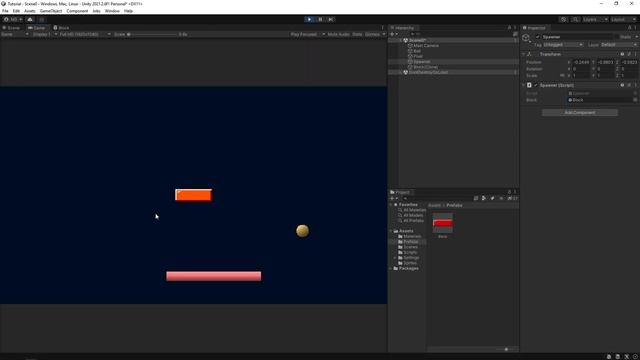Open the Display 1 dropdown
The width and height of the screenshot is (640, 360).
[44, 34]
